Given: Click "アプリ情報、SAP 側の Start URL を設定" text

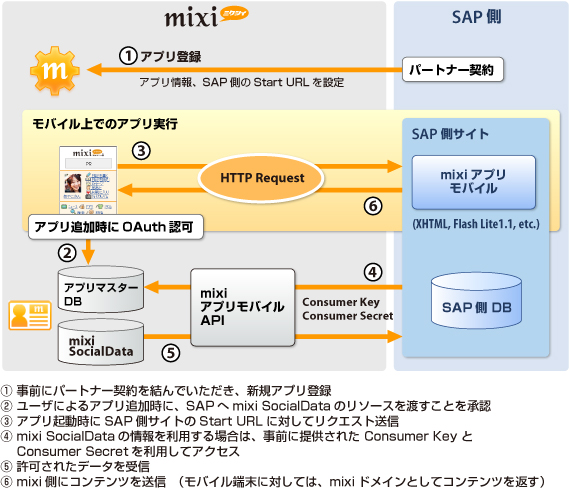Looking at the screenshot, I should [x=242, y=82].
